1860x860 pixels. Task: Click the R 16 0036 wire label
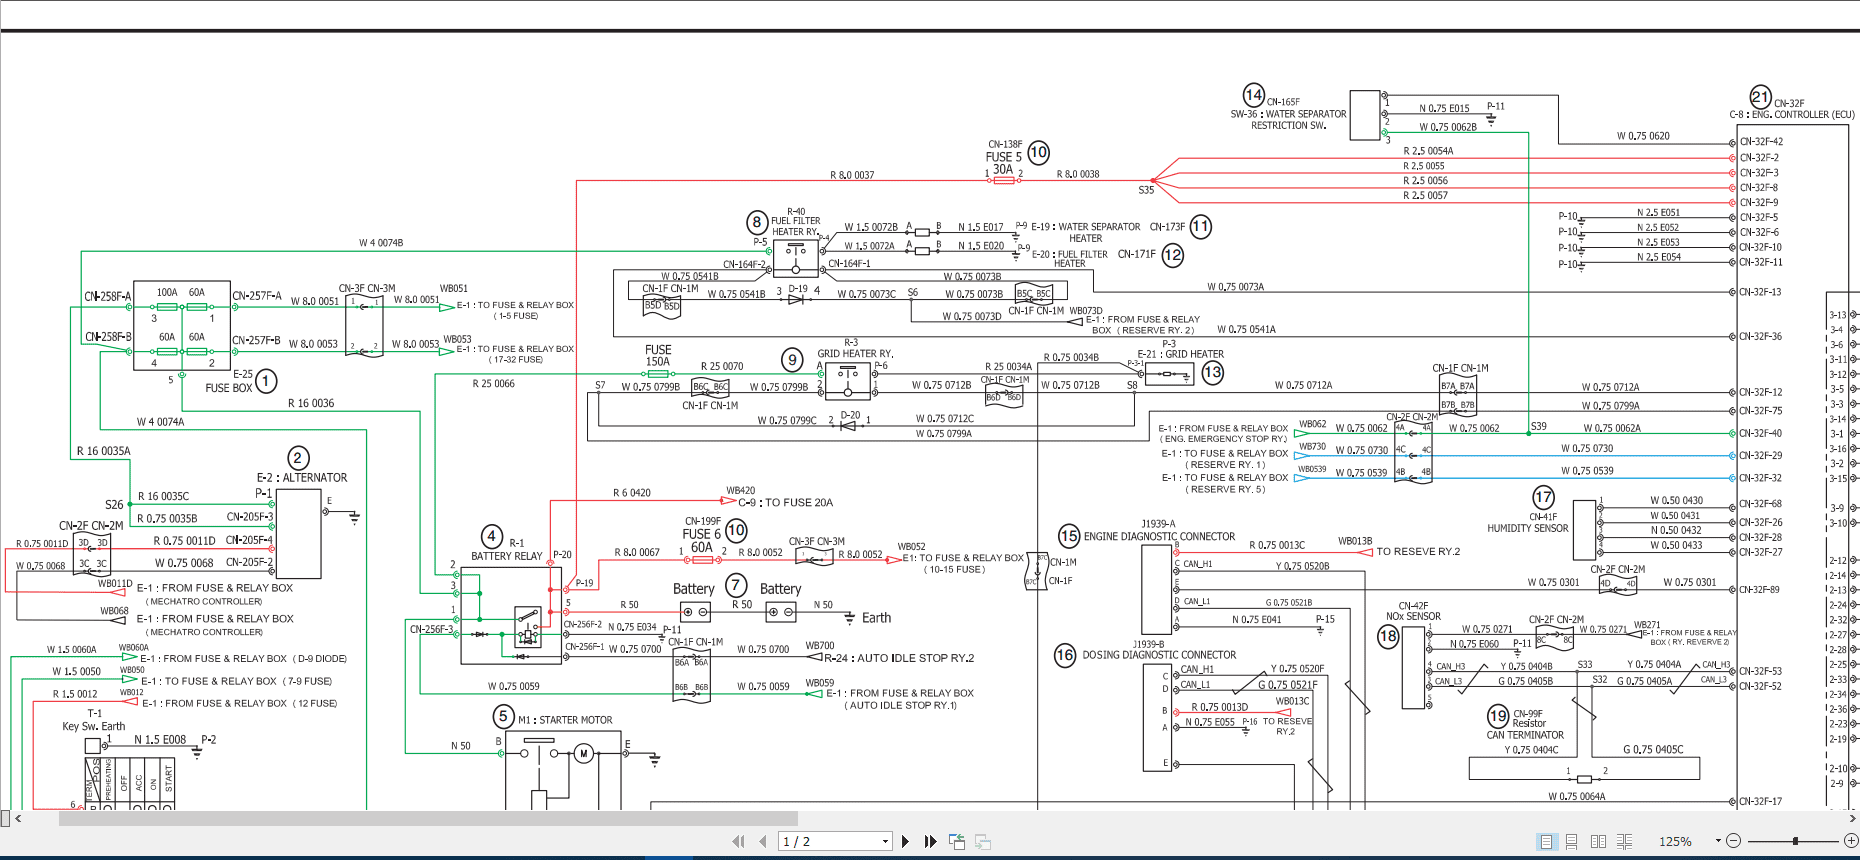[311, 403]
